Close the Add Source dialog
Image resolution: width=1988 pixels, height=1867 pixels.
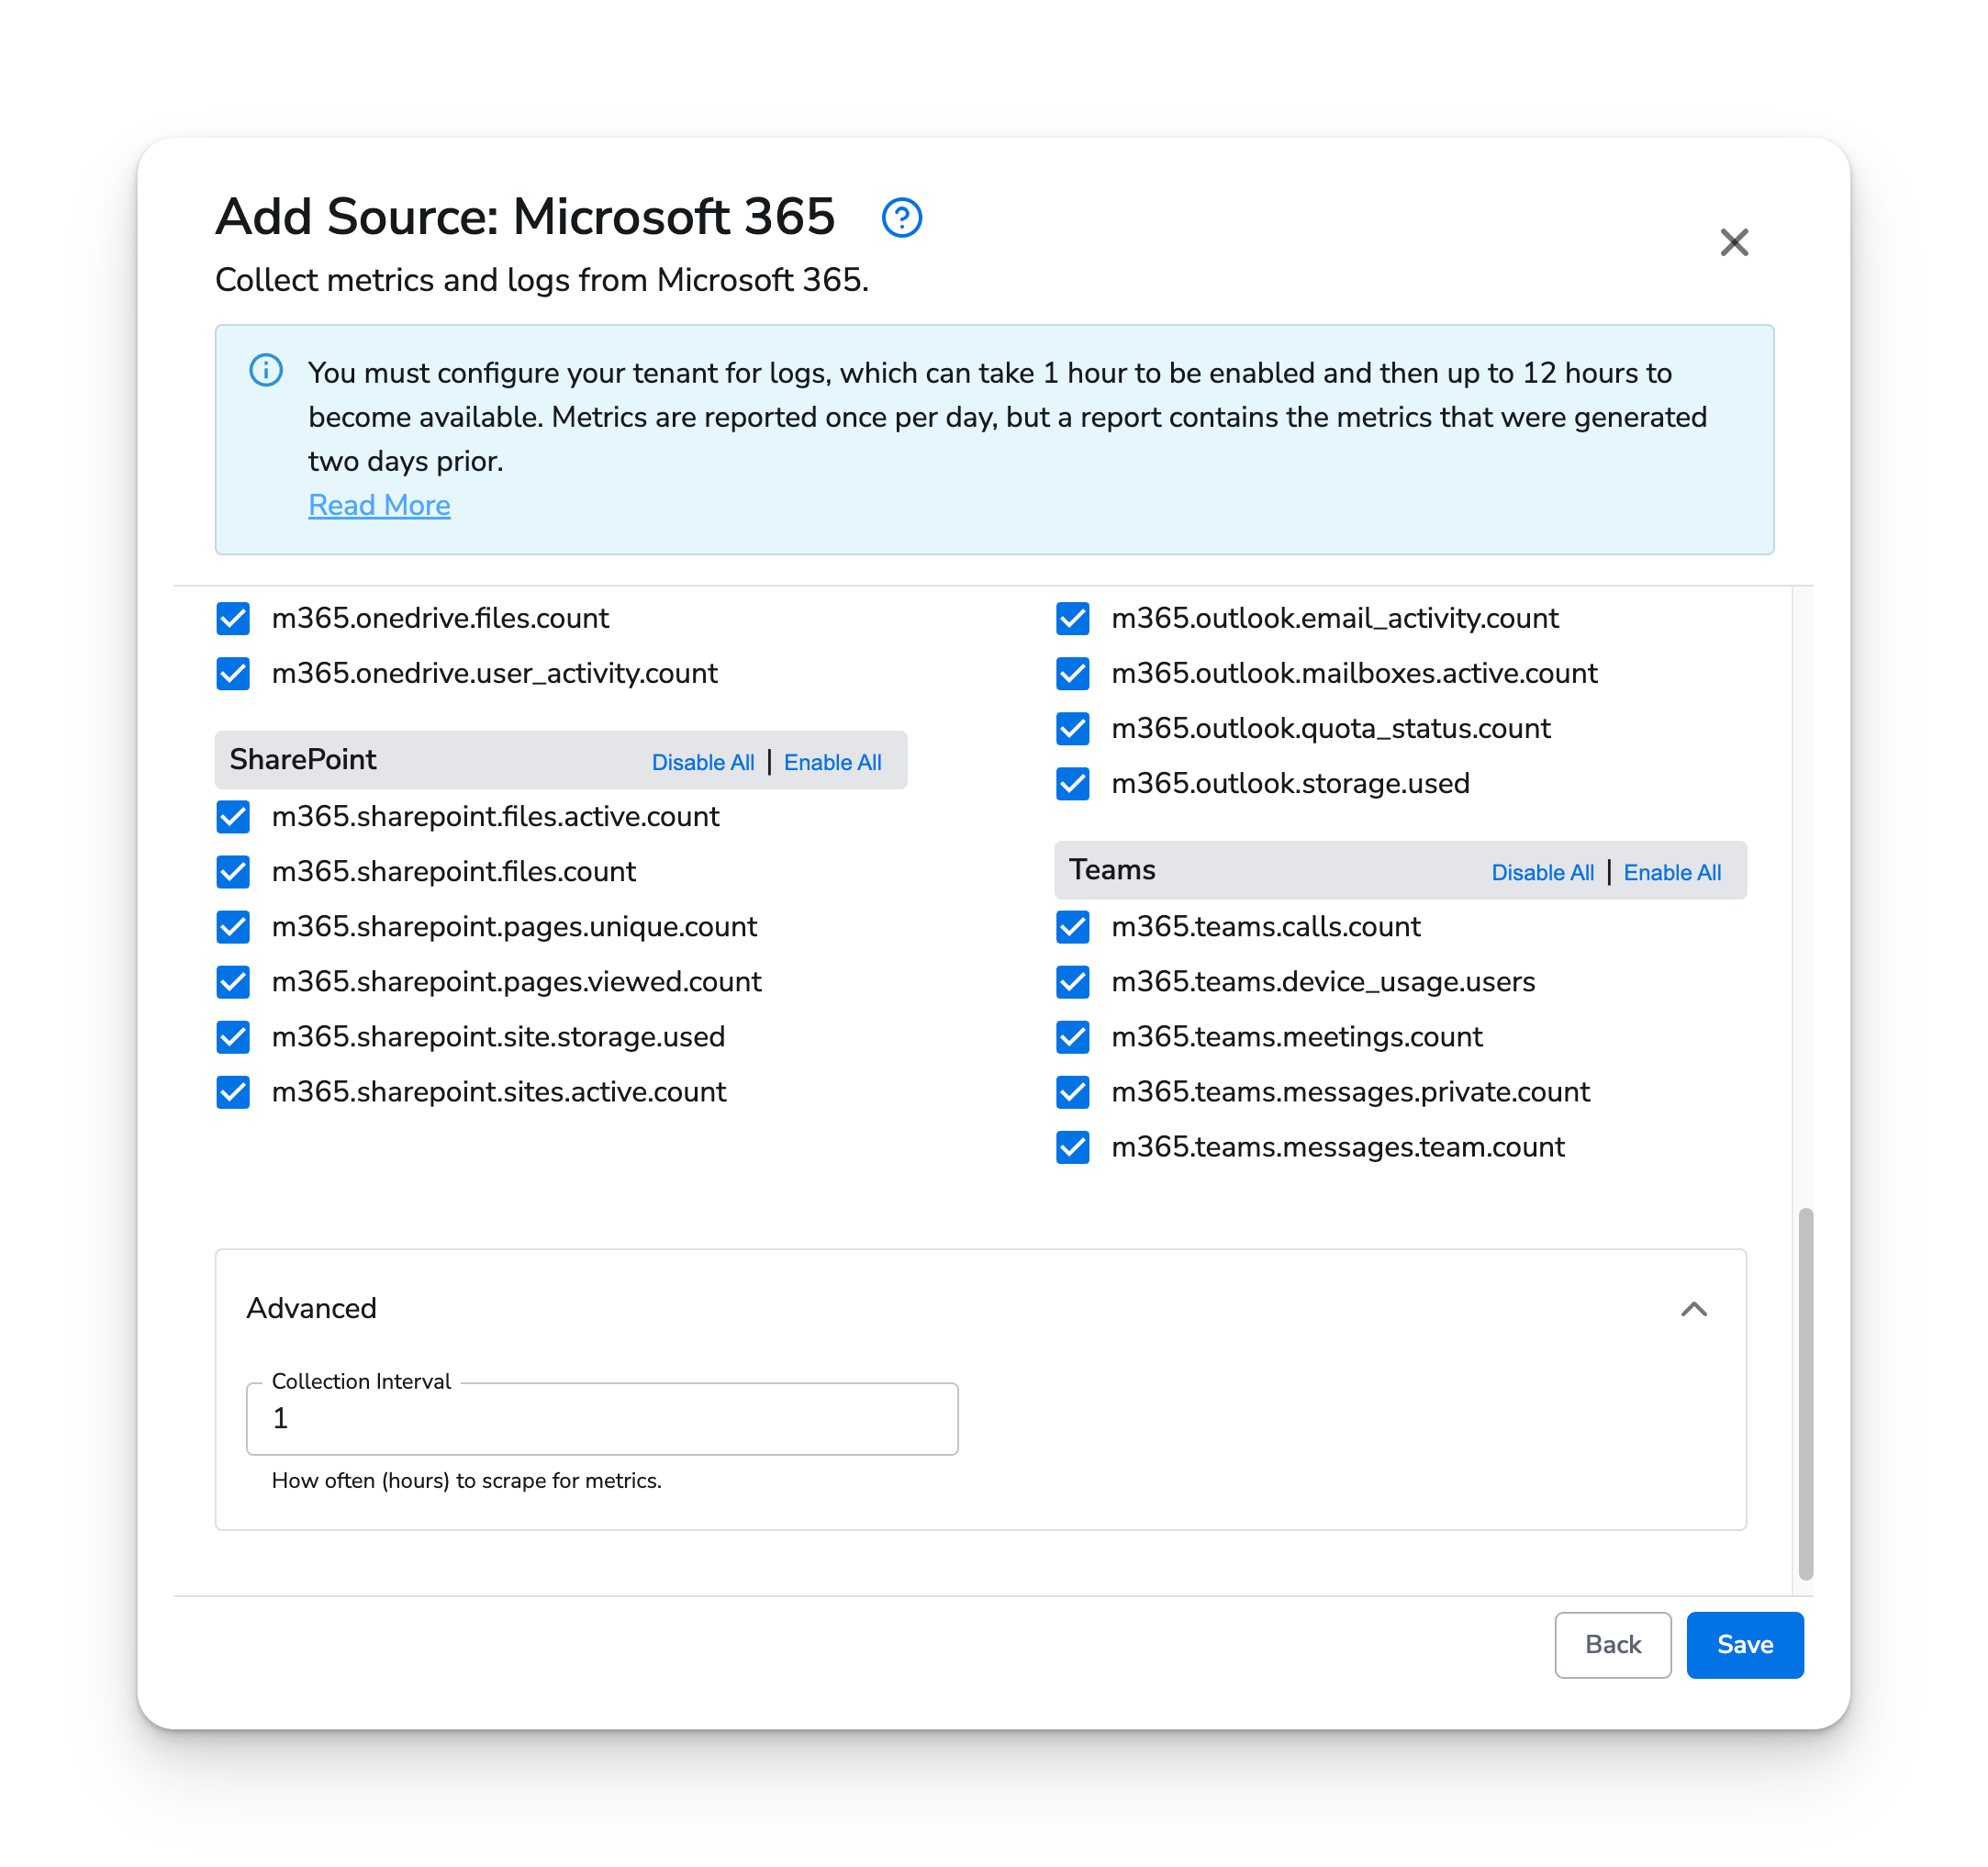1733,242
